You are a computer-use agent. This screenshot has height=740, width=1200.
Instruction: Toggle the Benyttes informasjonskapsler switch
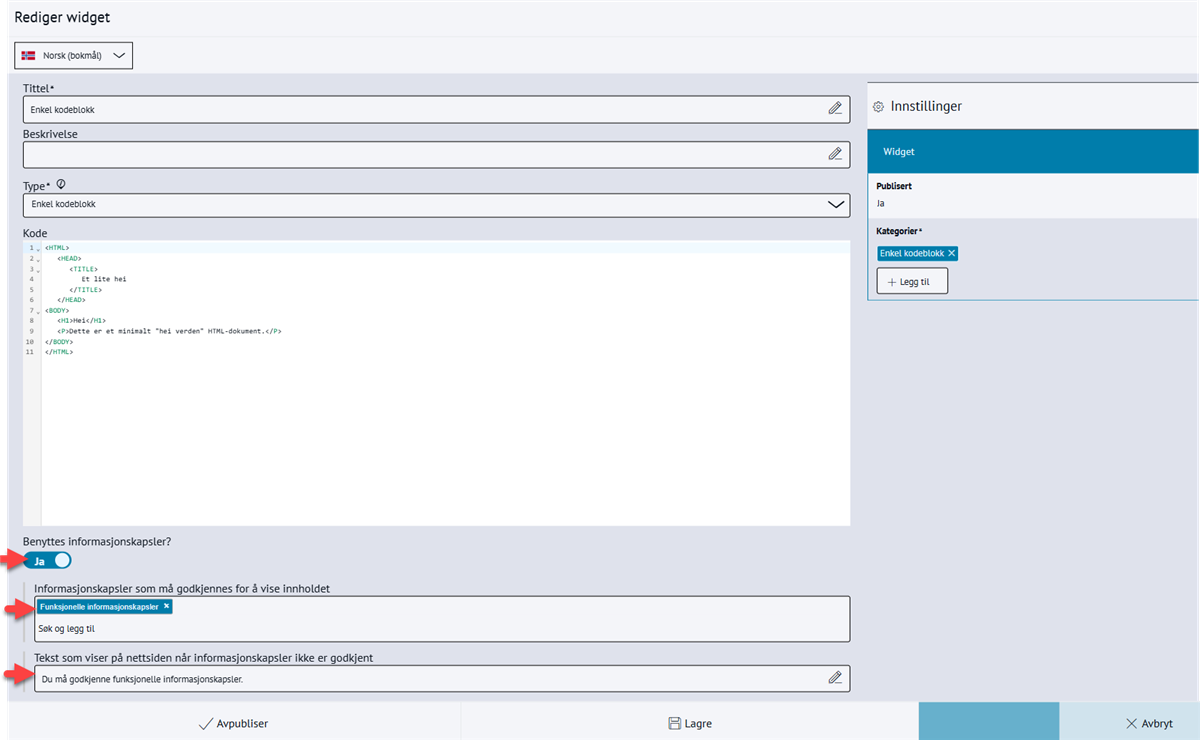pos(48,561)
